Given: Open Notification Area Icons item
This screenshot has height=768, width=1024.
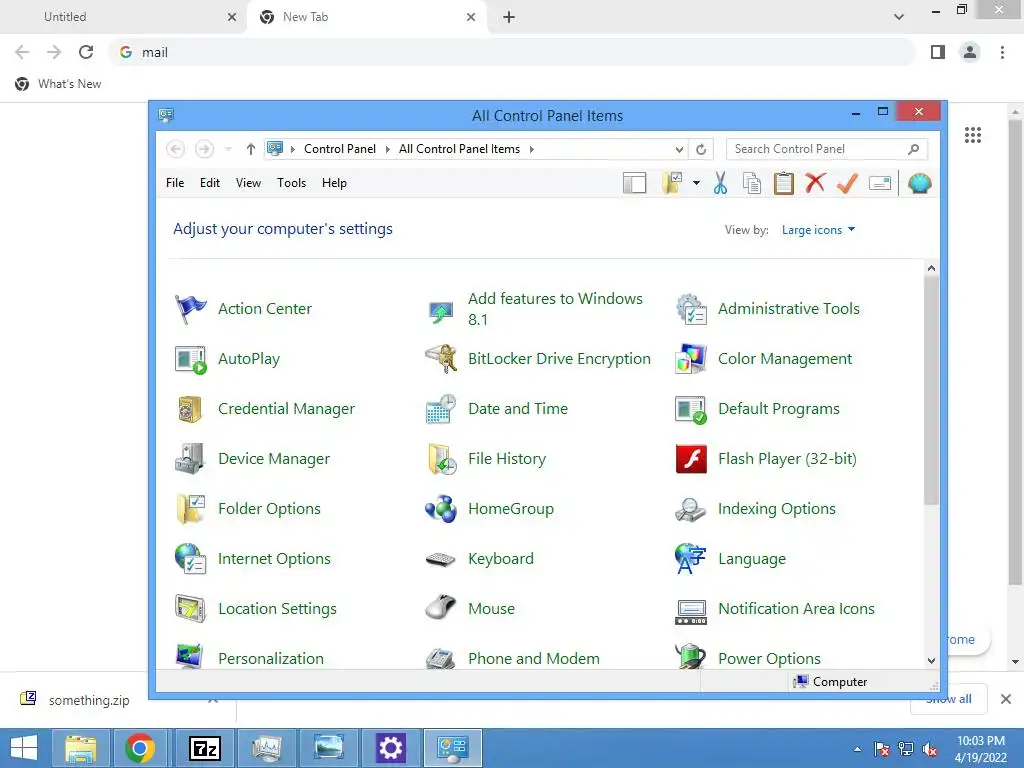Looking at the screenshot, I should (x=776, y=609).
